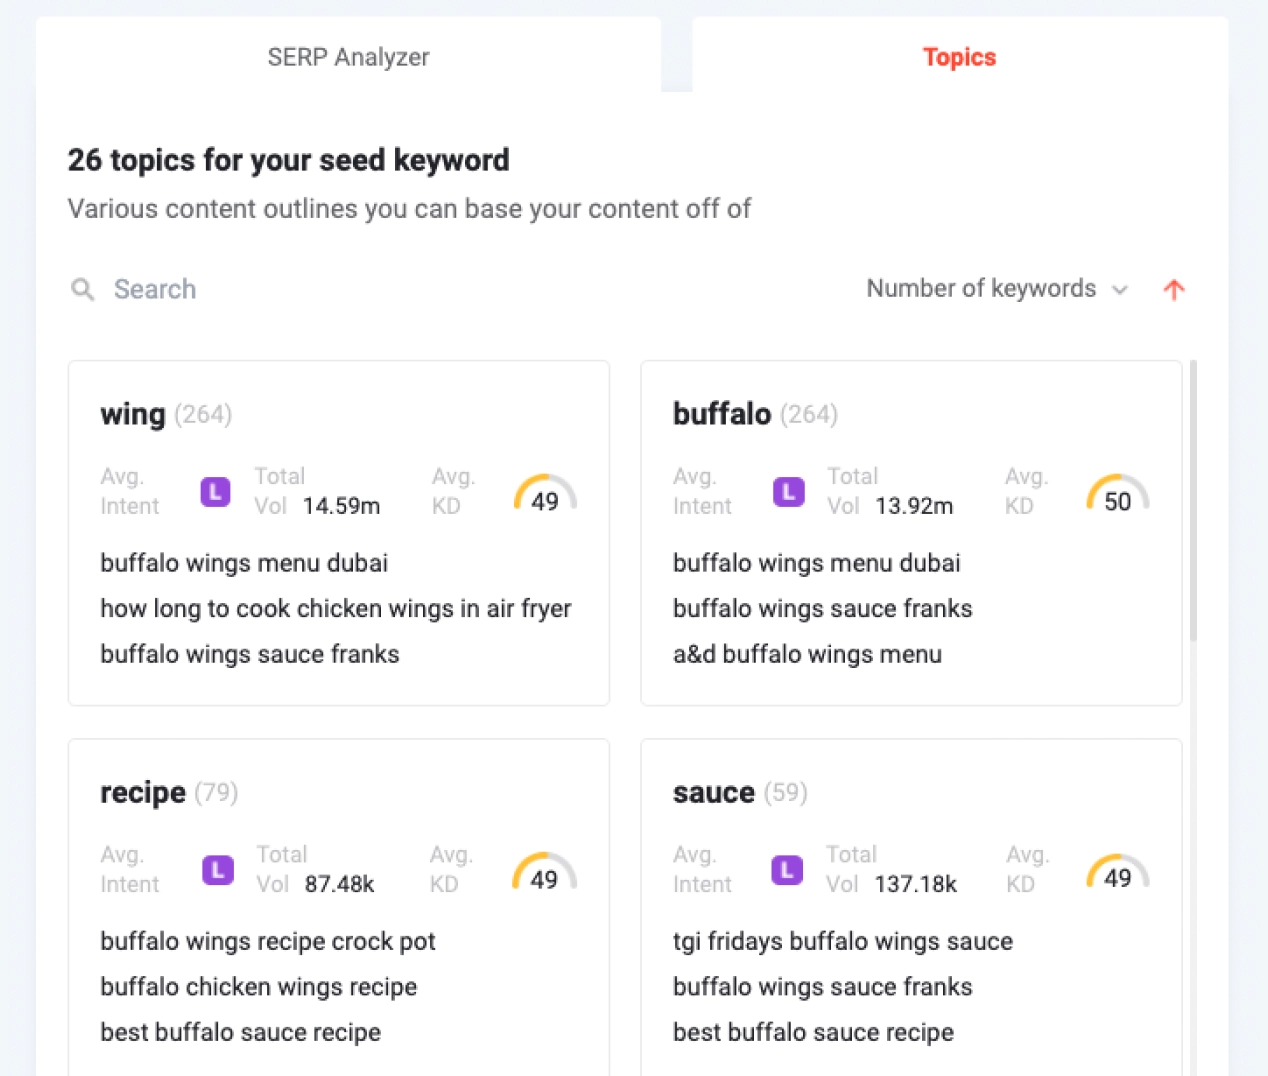Click the purple L intent badge in recipe card
Image resolution: width=1268 pixels, height=1076 pixels.
coord(218,870)
